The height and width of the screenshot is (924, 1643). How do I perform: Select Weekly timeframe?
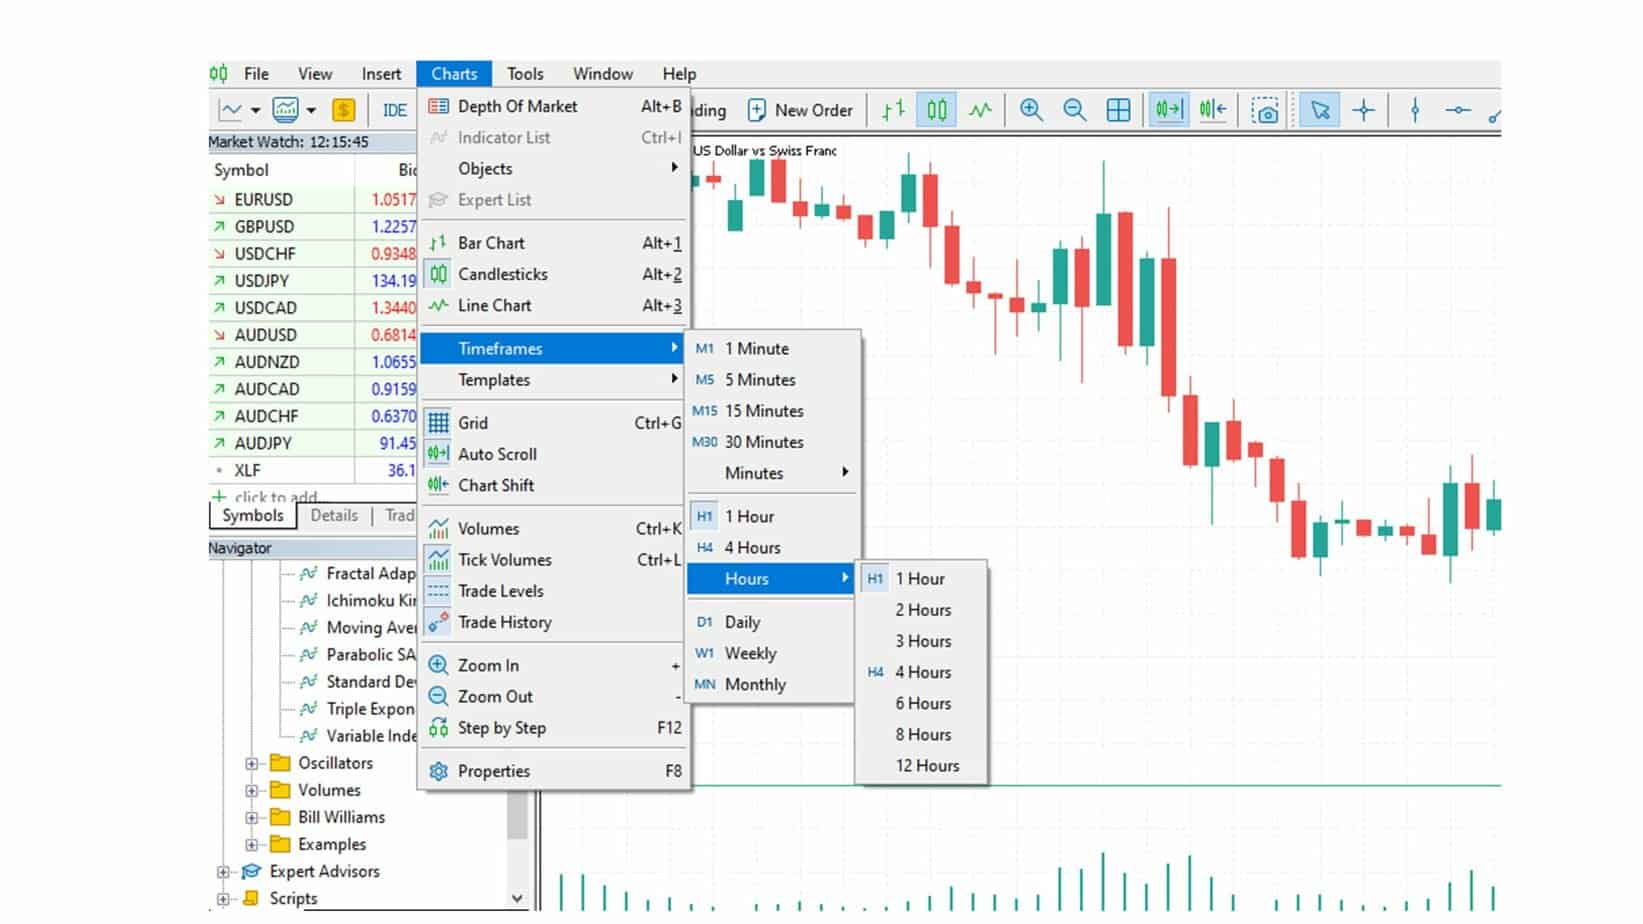(x=772, y=653)
